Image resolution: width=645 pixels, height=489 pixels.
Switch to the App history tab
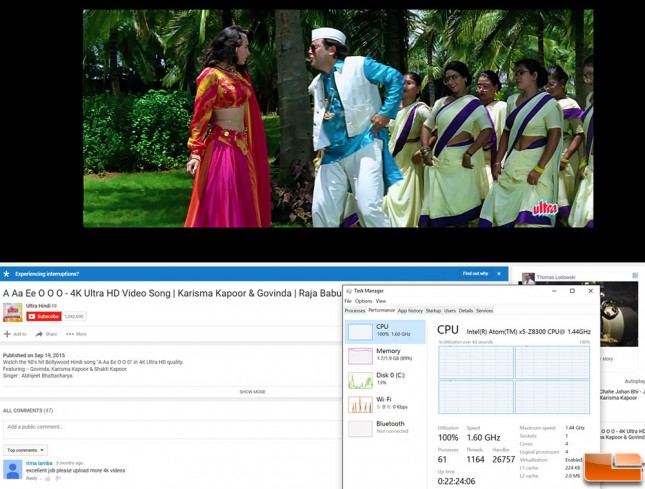(410, 311)
